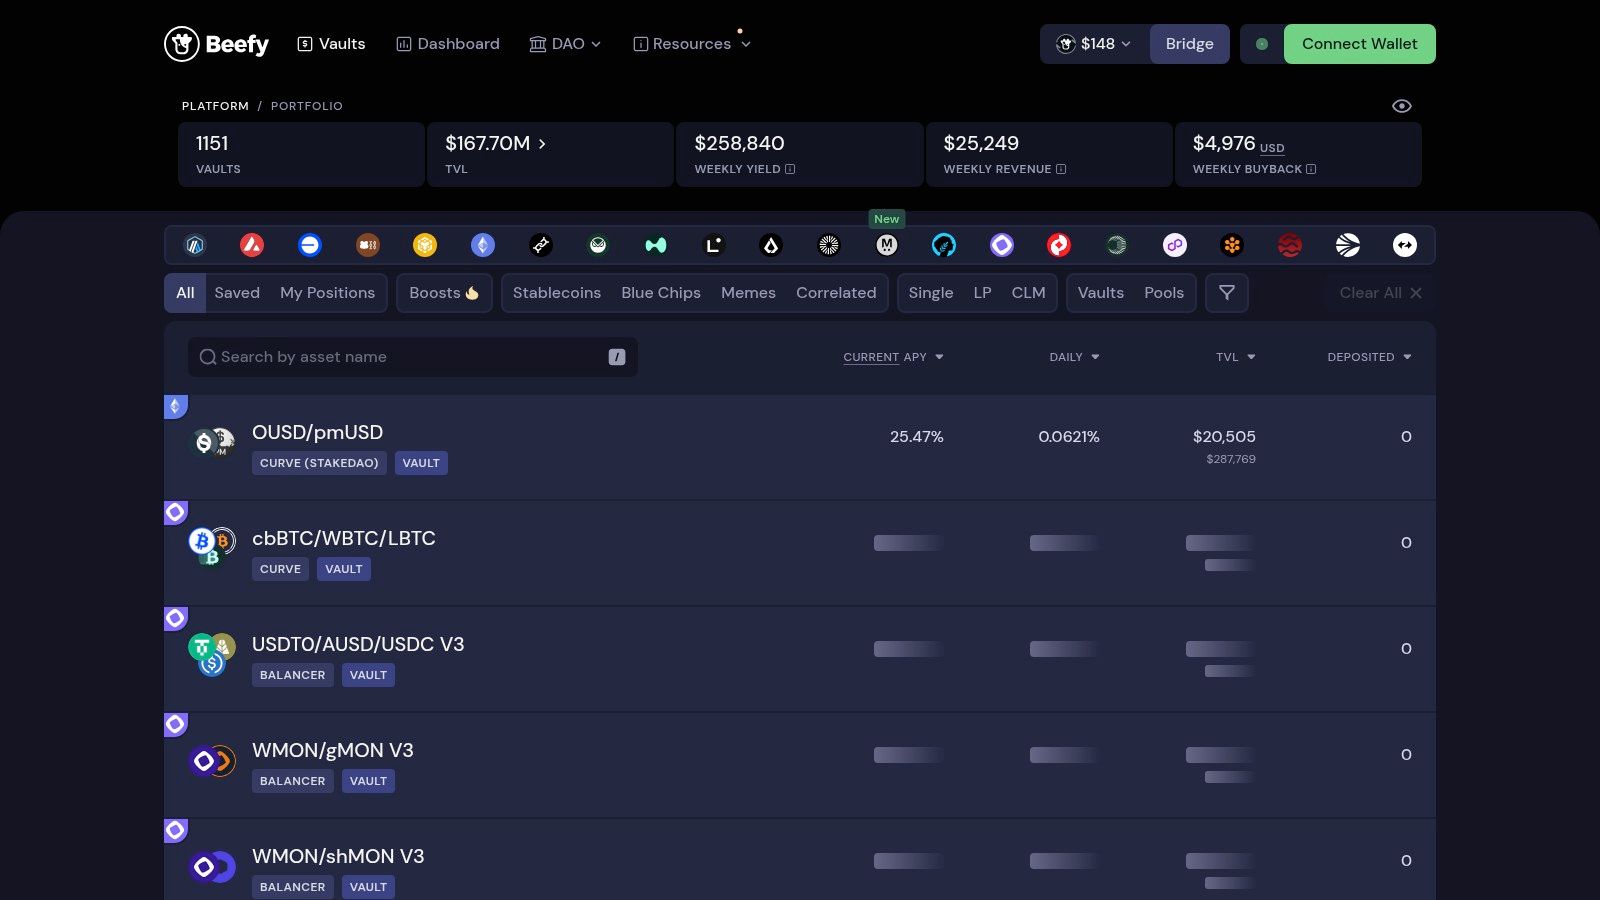1600x900 pixels.
Task: Toggle the Stablecoins filter
Action: click(557, 293)
